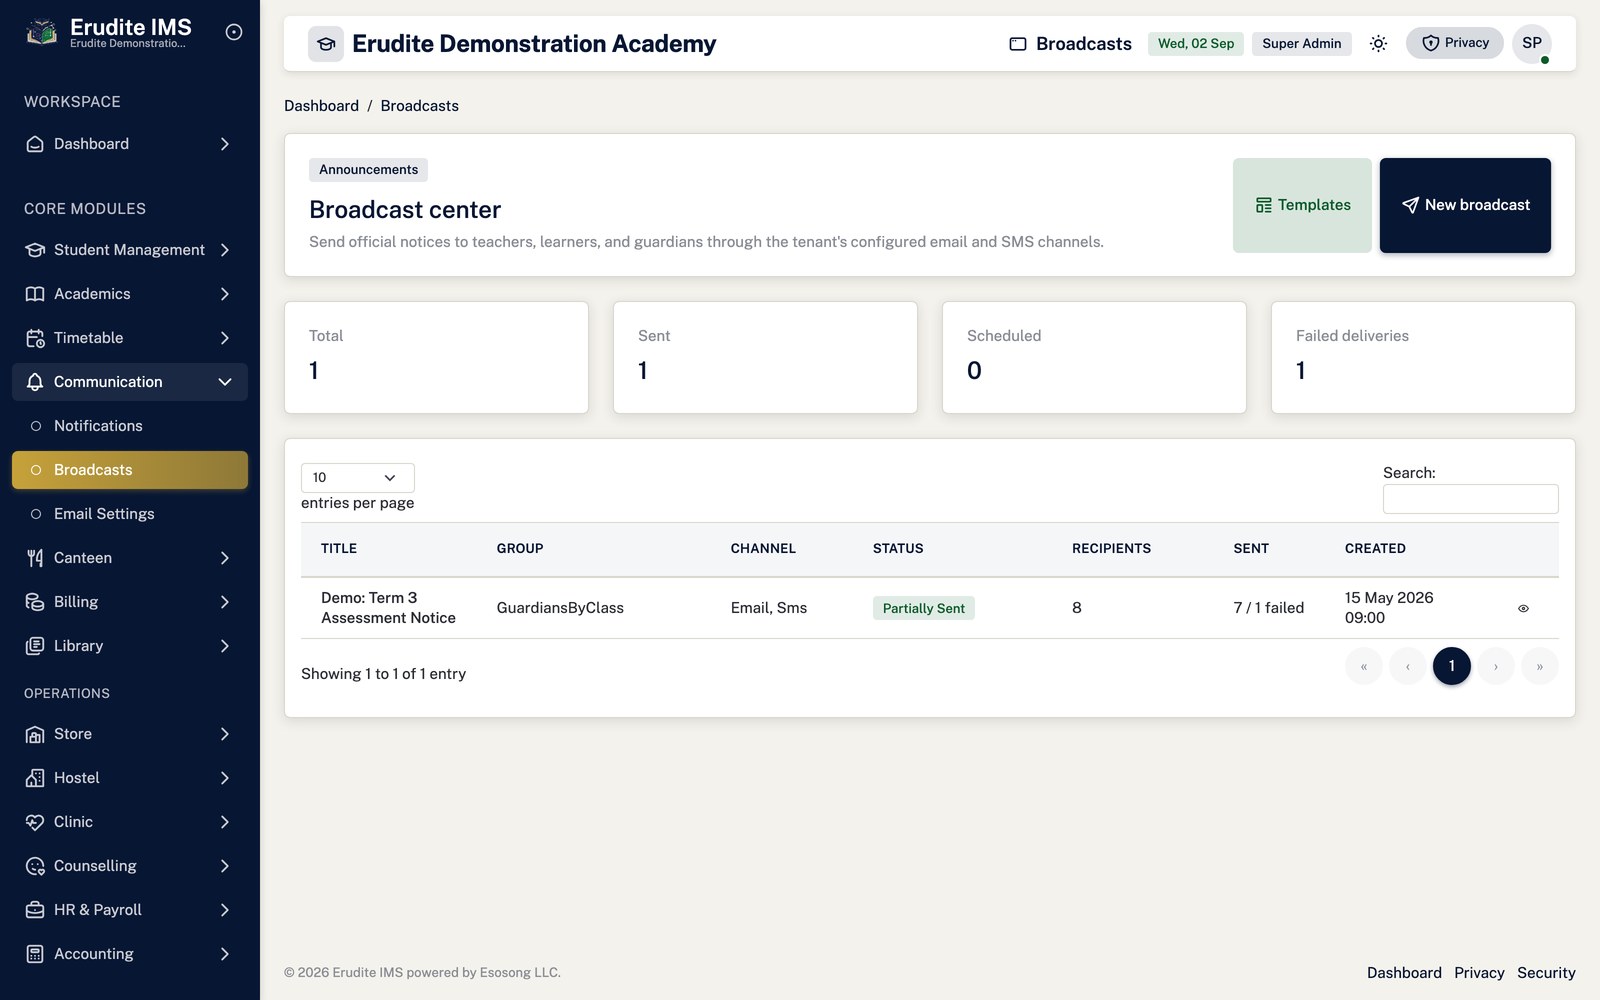Expand the Billing submenu chevron
This screenshot has width=1600, height=1000.
[x=225, y=602]
